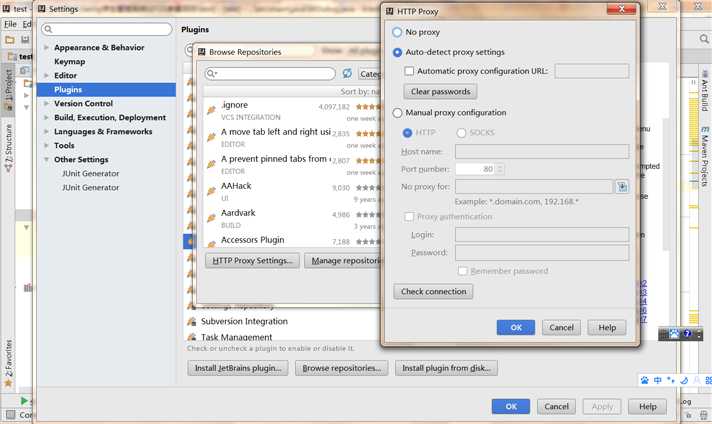Click the open folder toolbar icon in the IDE

[10, 40]
